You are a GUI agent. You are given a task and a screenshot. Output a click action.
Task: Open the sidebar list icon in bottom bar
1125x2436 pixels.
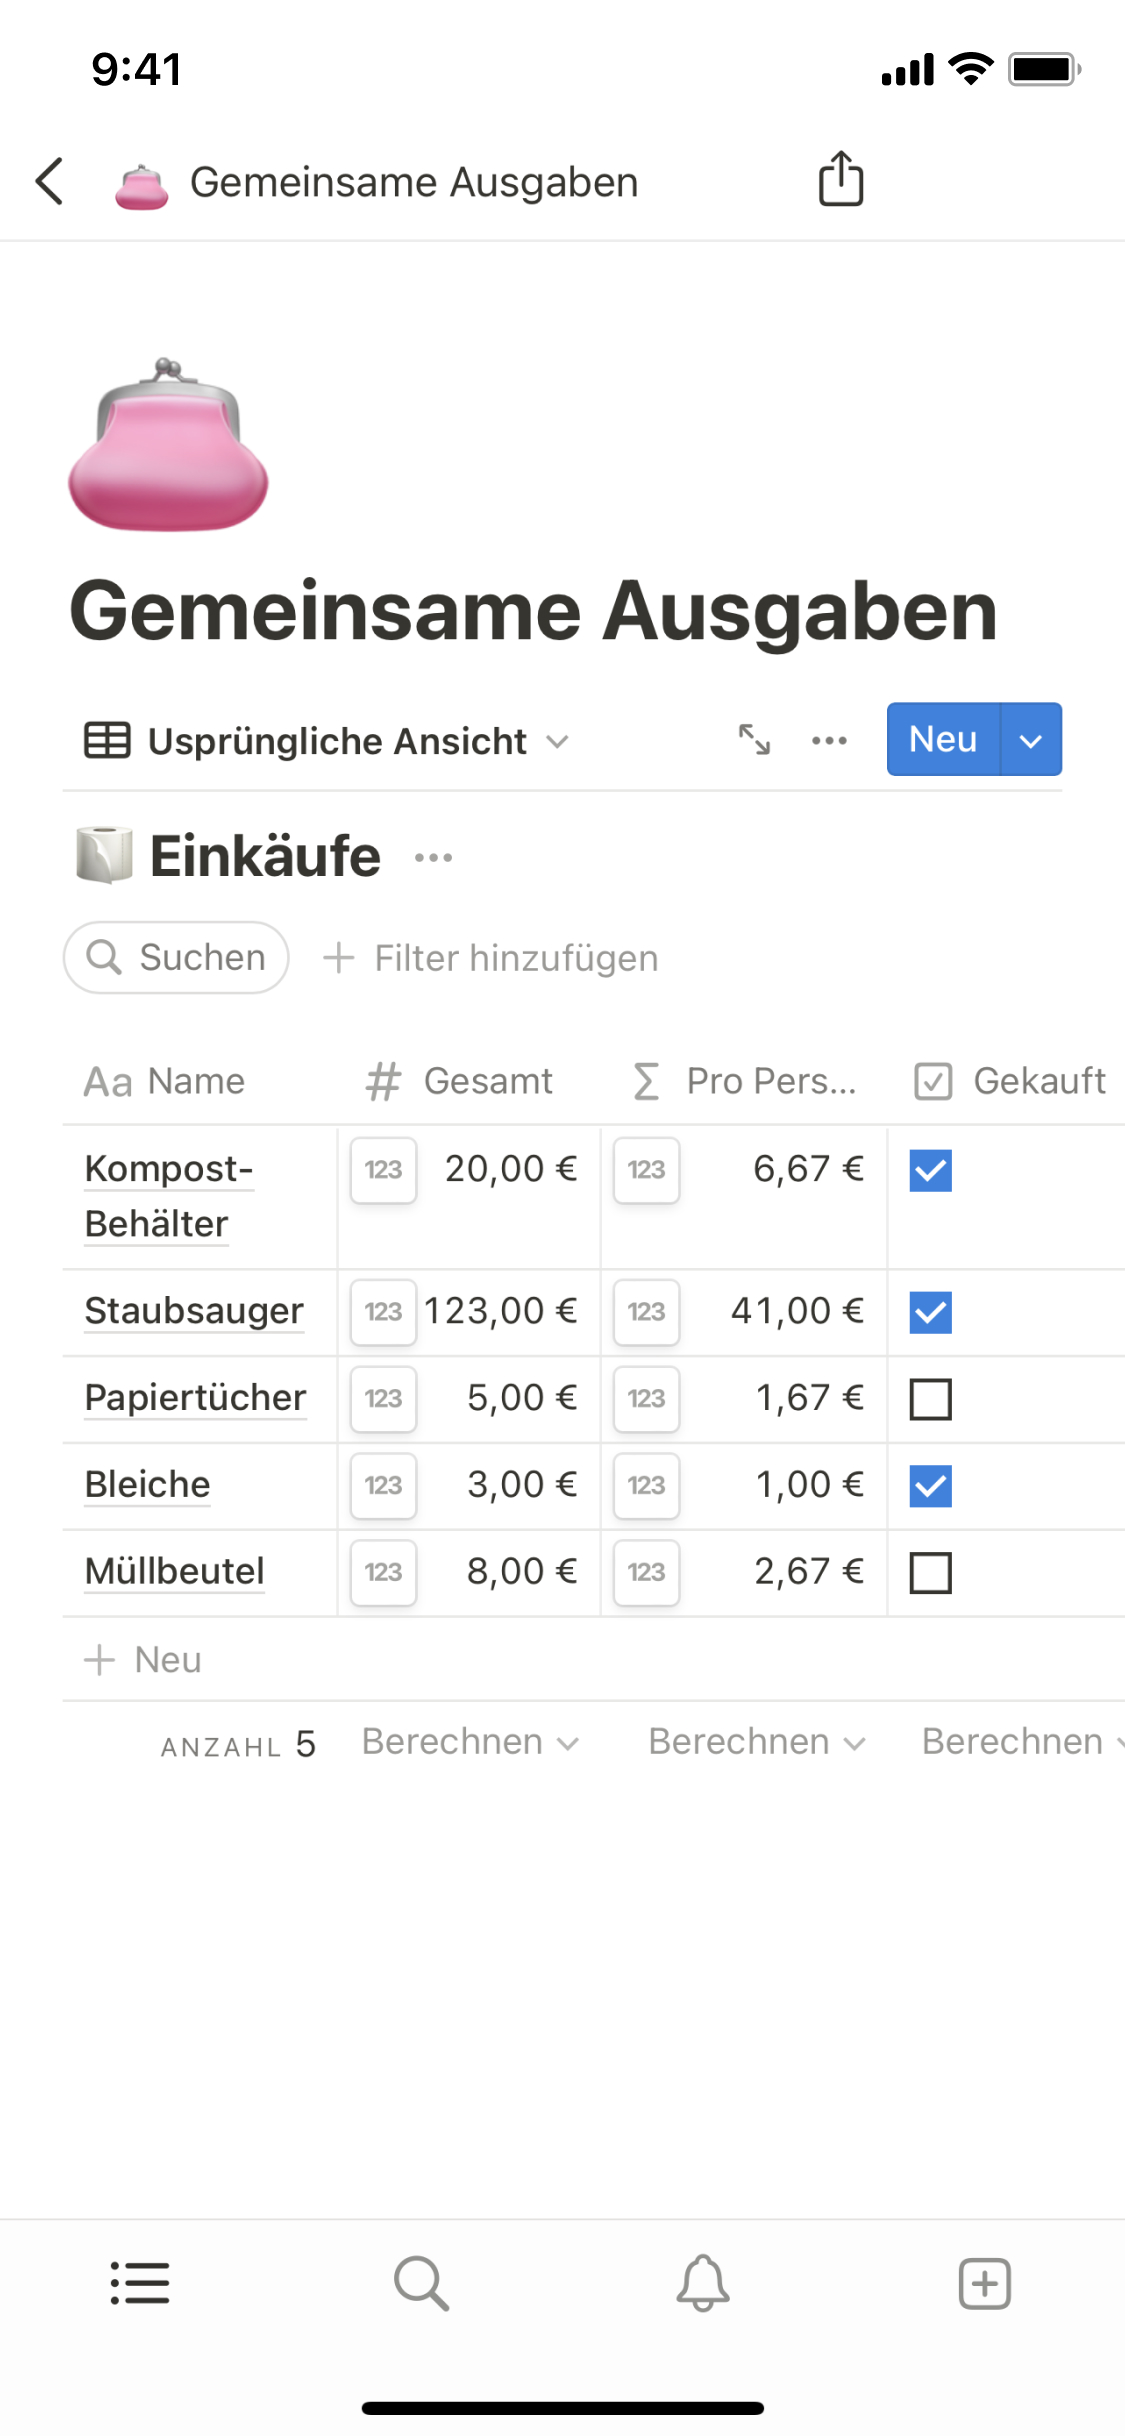click(x=140, y=2284)
